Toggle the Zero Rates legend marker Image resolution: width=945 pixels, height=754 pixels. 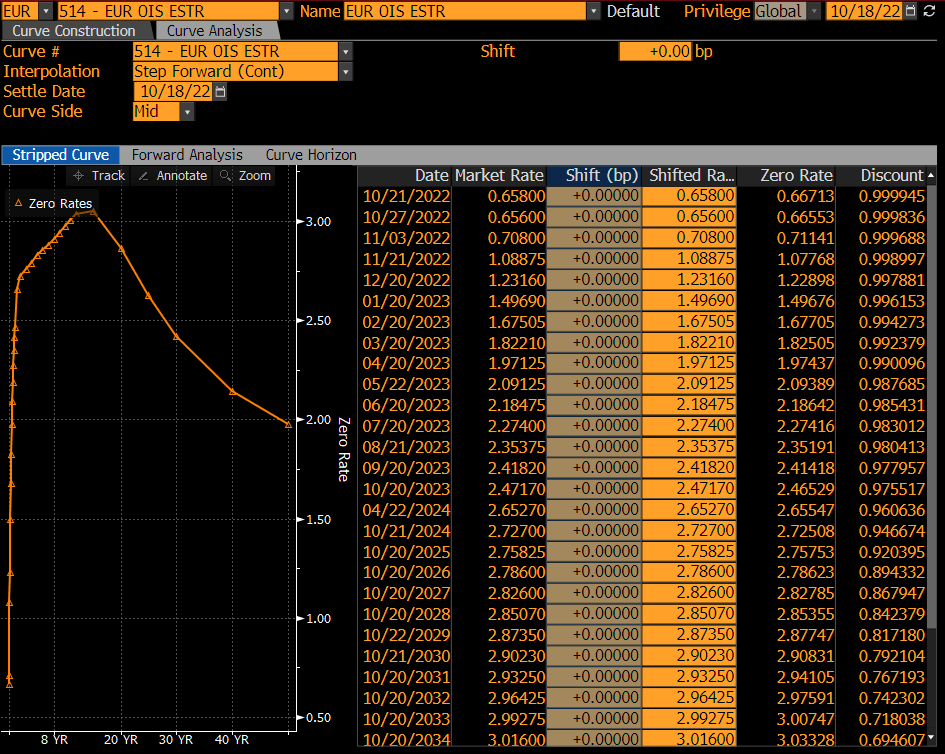pyautogui.click(x=50, y=203)
